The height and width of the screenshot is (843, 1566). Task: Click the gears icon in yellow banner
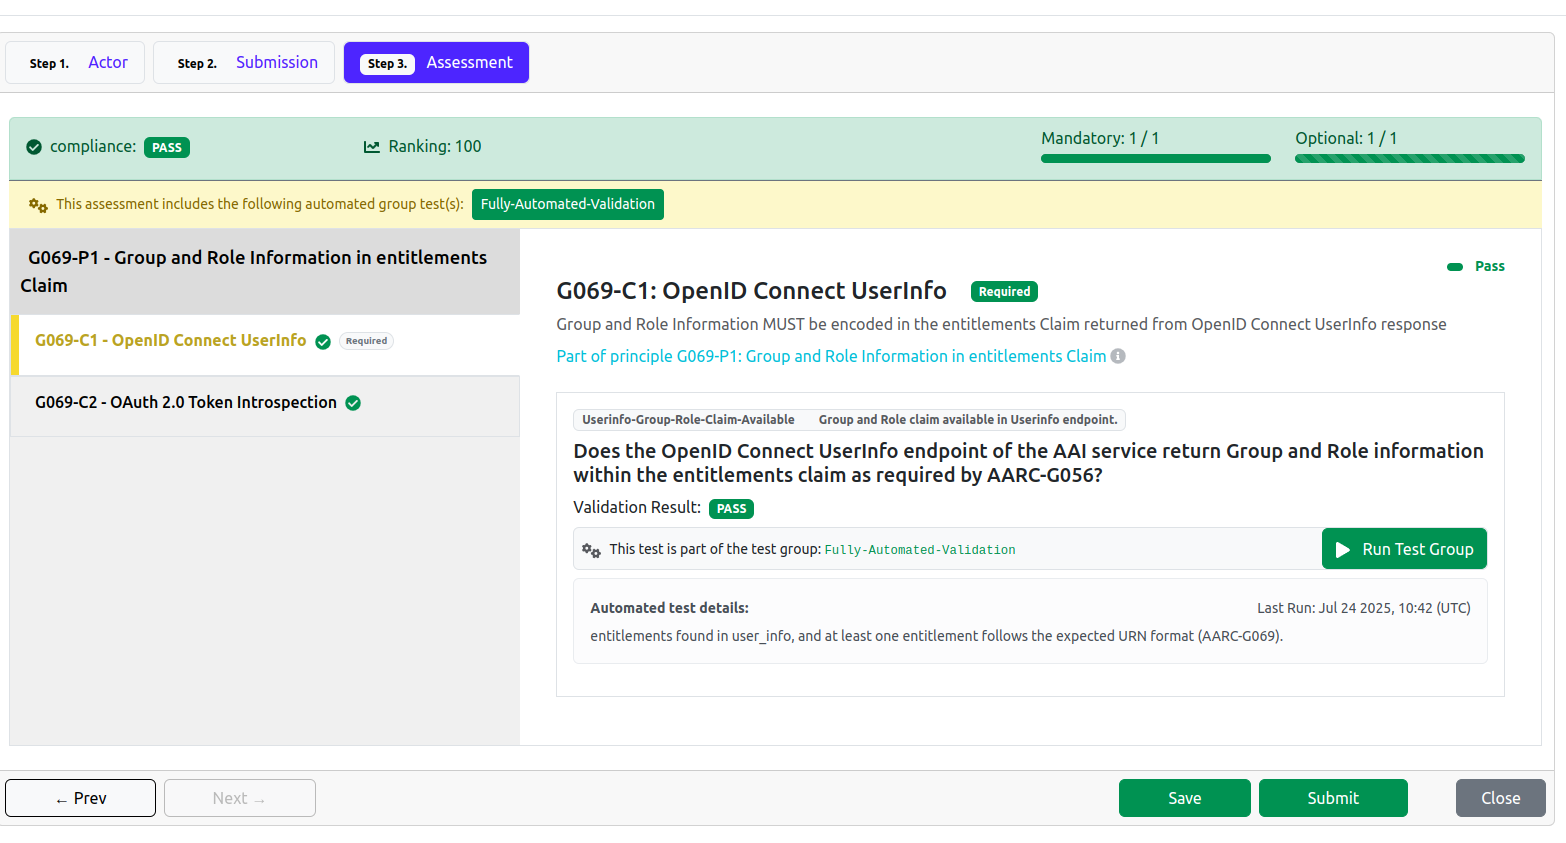coord(38,205)
